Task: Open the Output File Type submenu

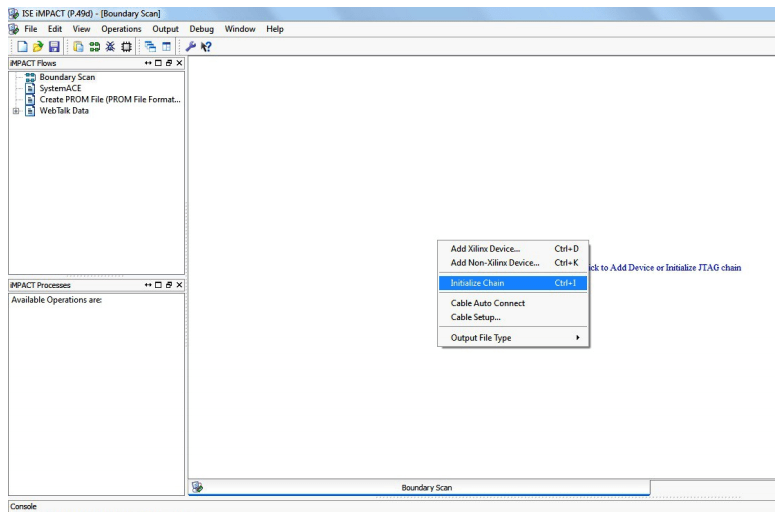Action: point(512,338)
